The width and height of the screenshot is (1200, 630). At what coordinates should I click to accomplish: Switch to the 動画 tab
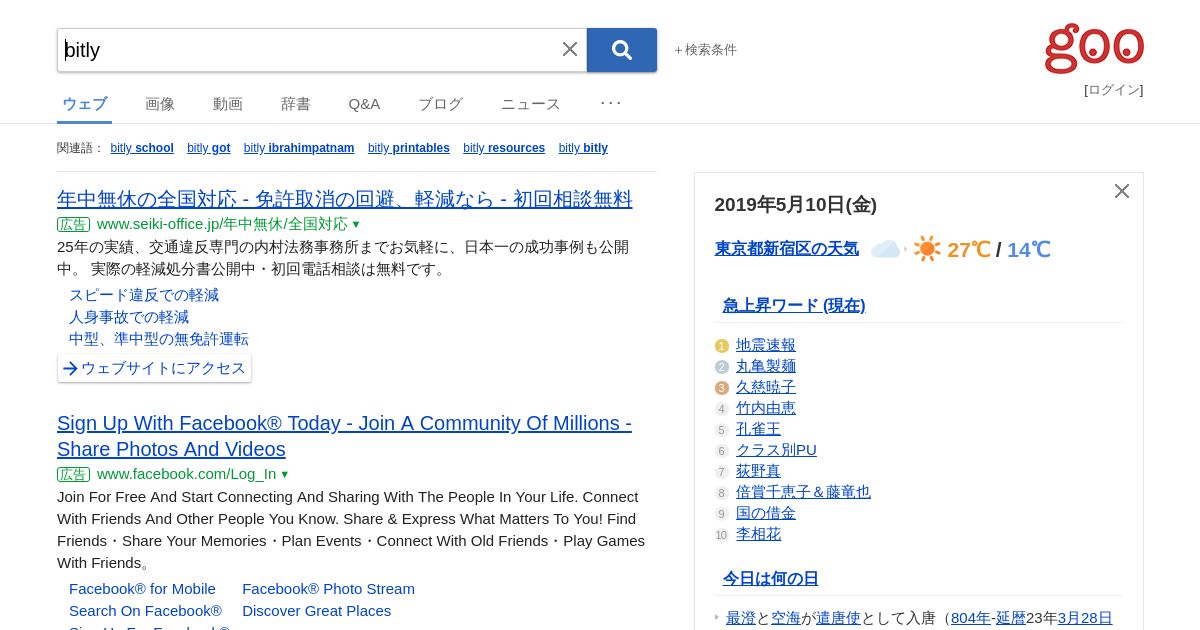click(x=228, y=104)
